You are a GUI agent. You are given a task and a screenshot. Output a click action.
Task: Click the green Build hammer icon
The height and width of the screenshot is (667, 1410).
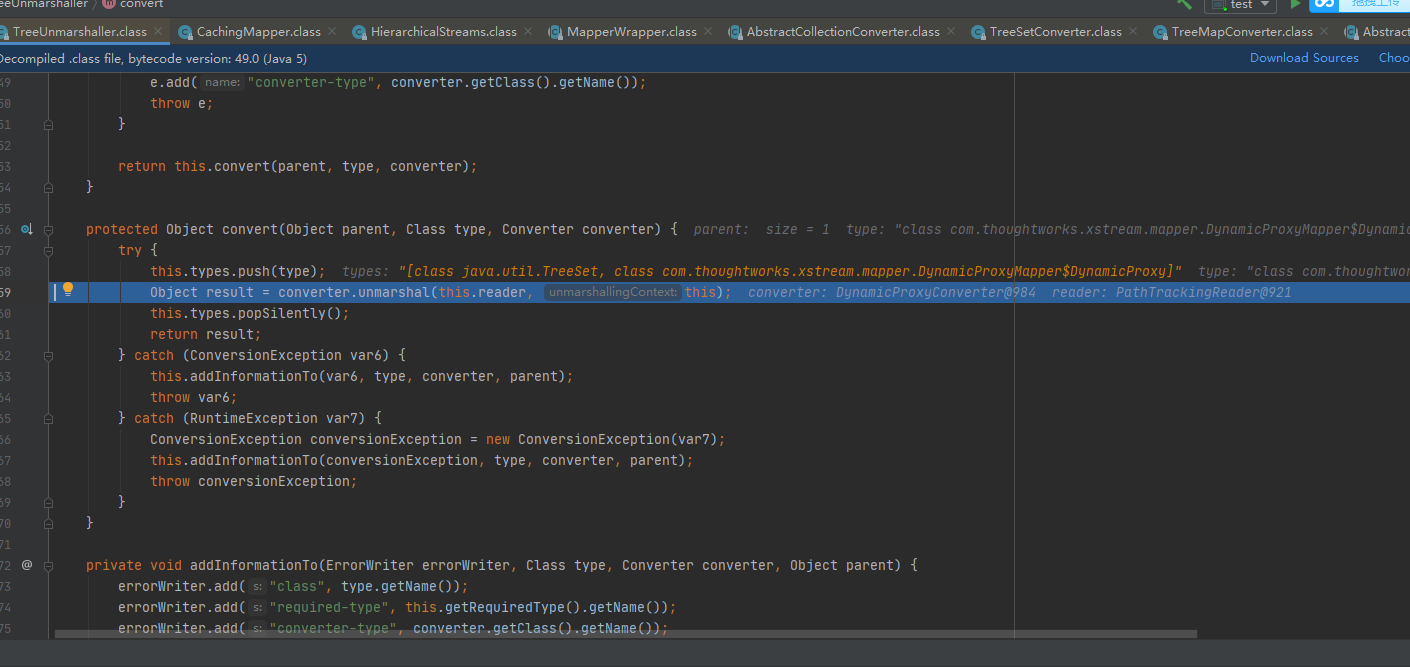tap(1185, 5)
